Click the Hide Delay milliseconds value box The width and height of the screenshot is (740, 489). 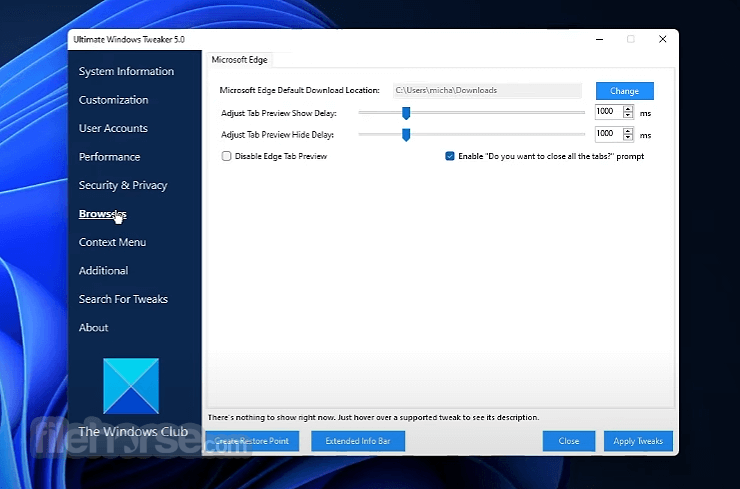pos(608,134)
